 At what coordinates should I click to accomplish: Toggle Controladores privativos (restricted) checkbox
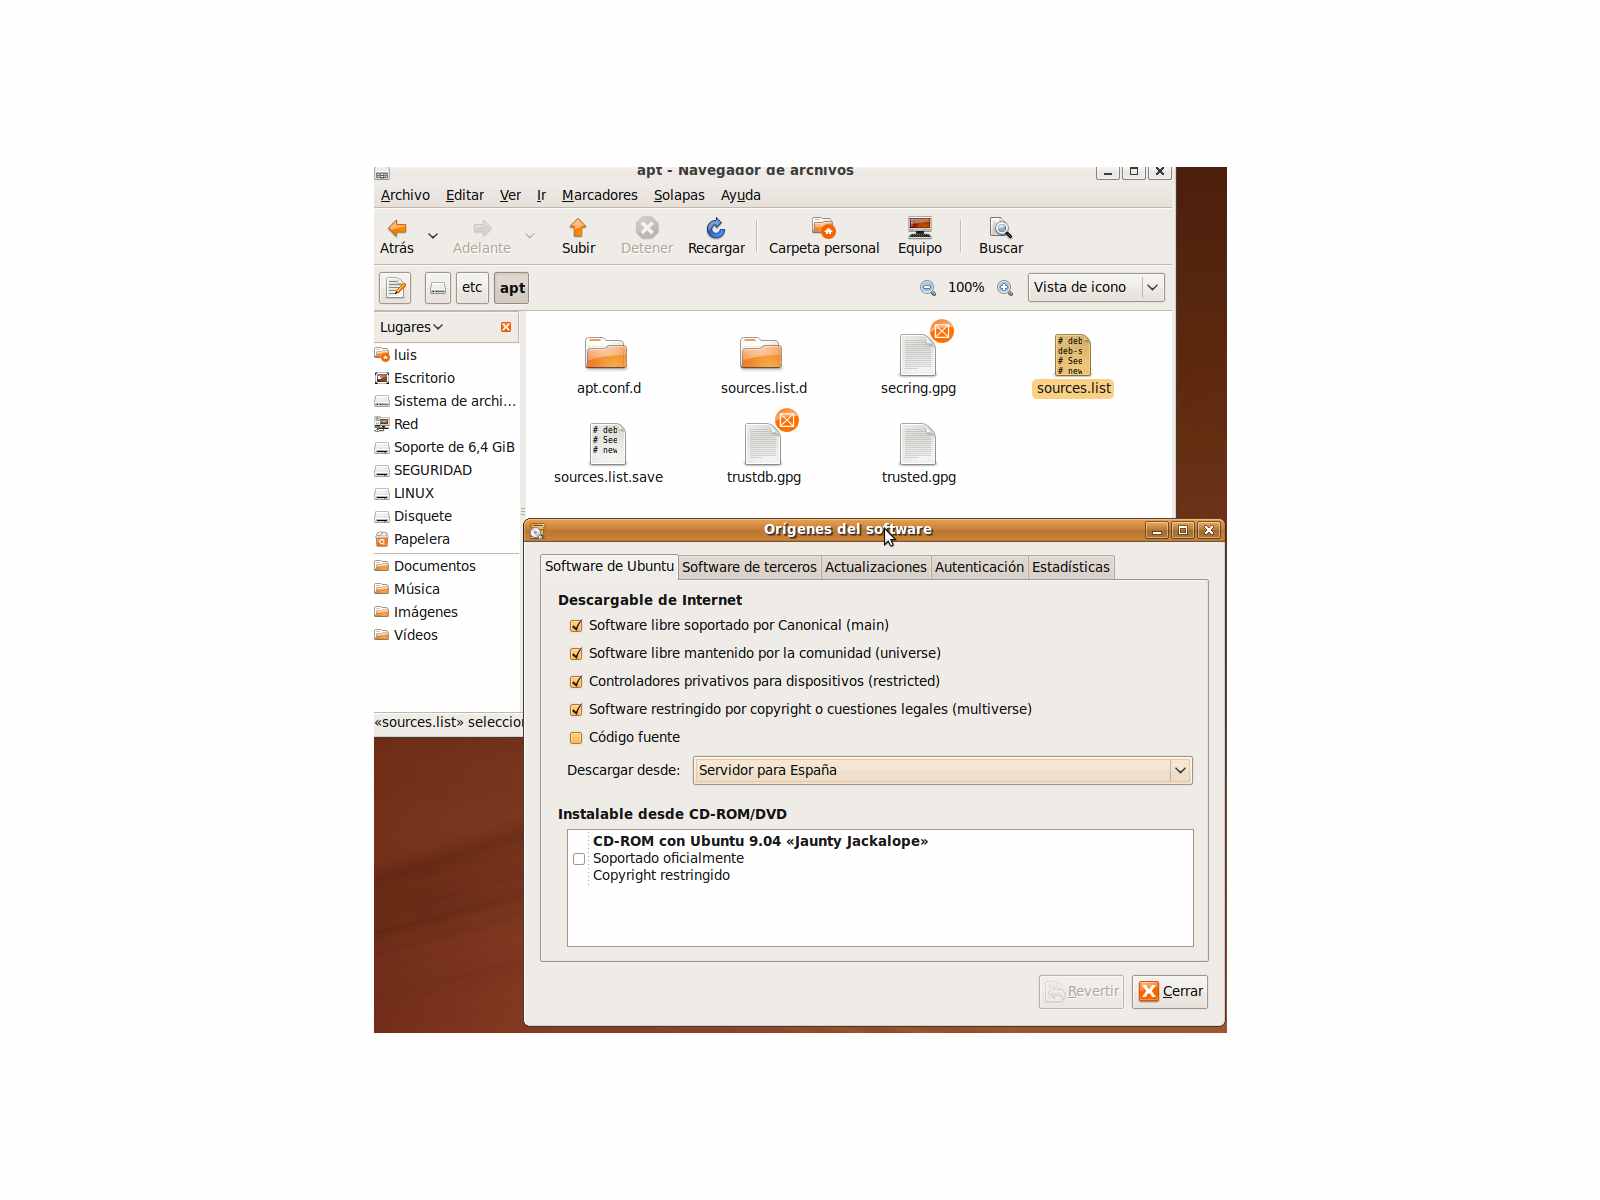click(x=576, y=682)
